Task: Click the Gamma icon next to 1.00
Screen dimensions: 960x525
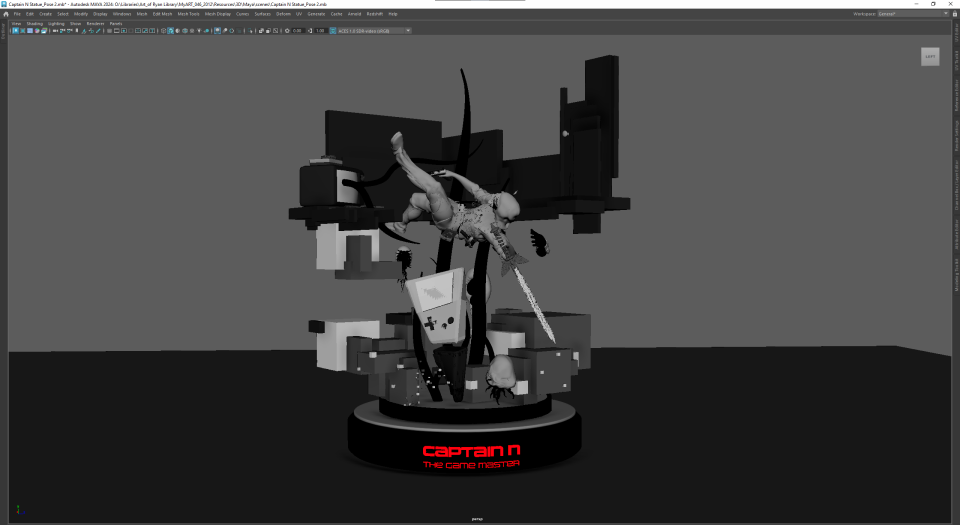Action: (310, 30)
